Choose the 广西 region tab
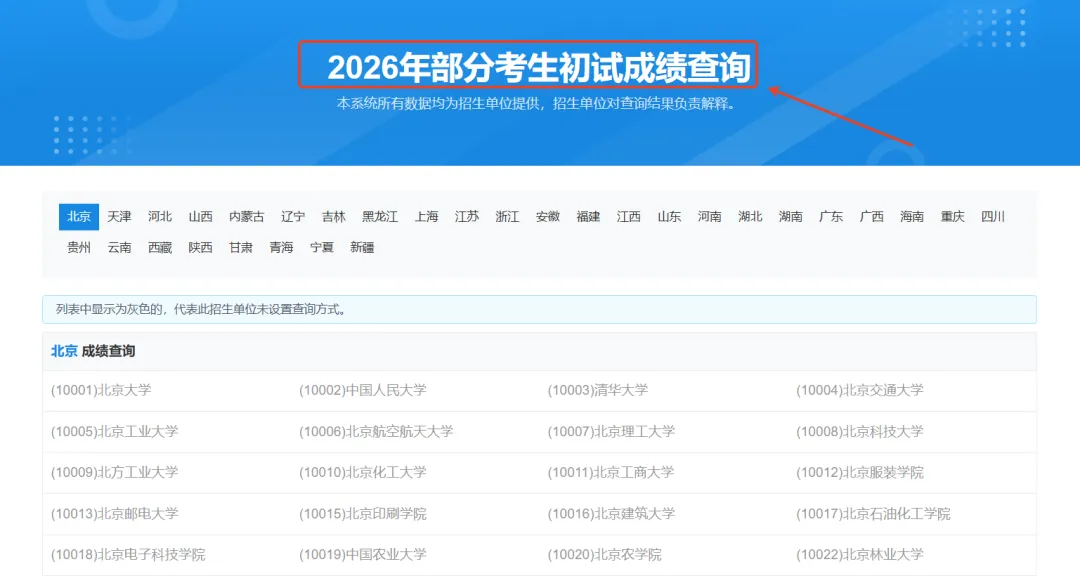Image resolution: width=1080 pixels, height=576 pixels. [872, 216]
